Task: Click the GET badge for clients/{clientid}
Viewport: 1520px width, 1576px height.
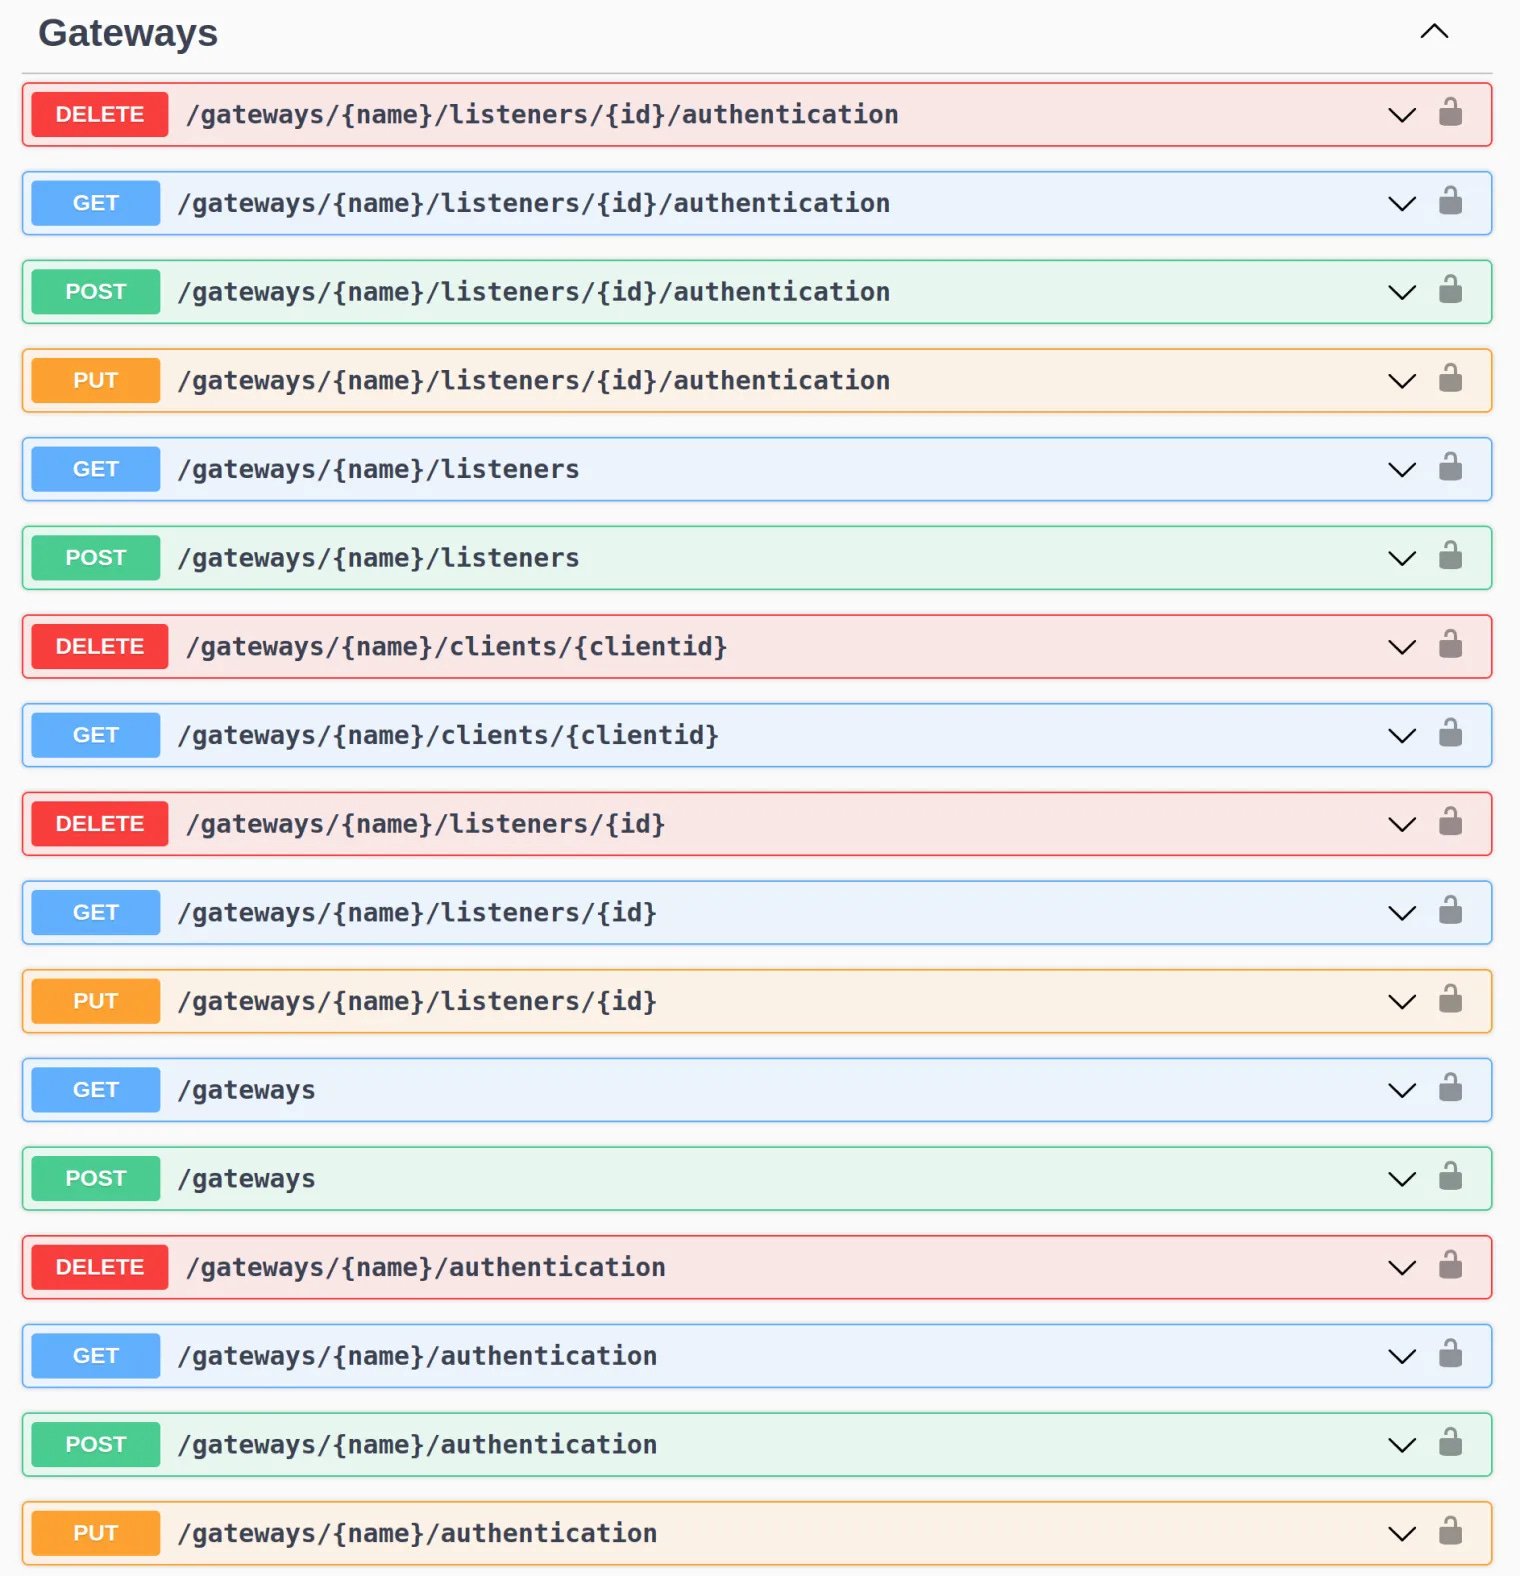Action: (x=96, y=735)
